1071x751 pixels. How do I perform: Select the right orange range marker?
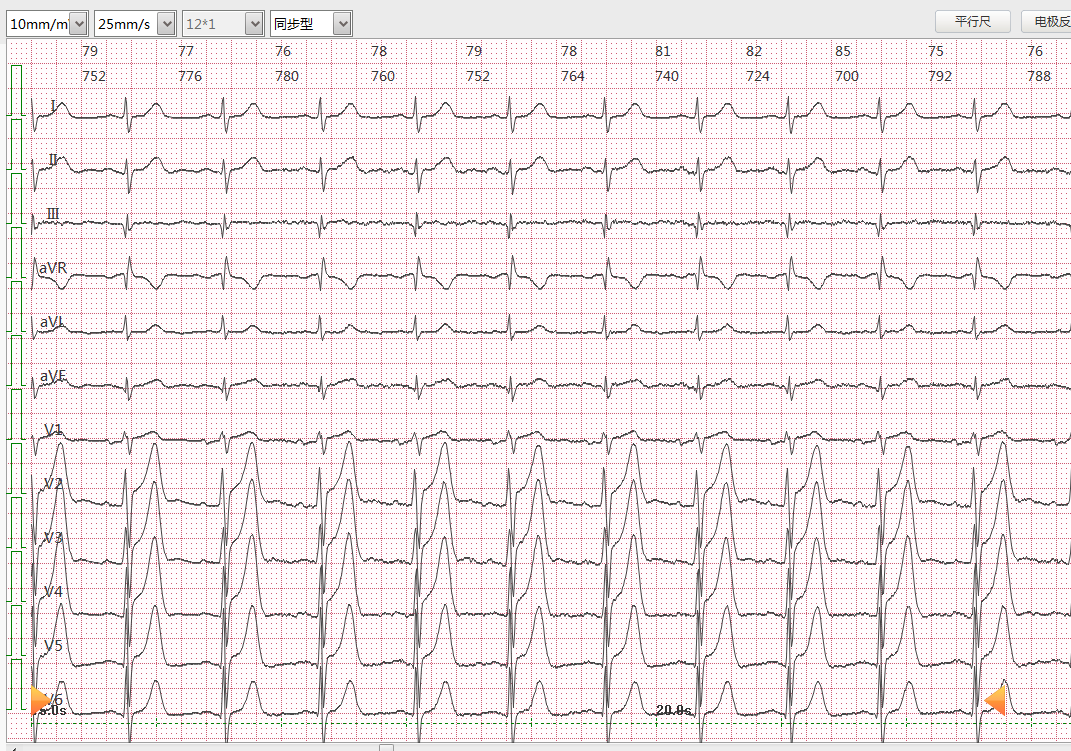[995, 700]
